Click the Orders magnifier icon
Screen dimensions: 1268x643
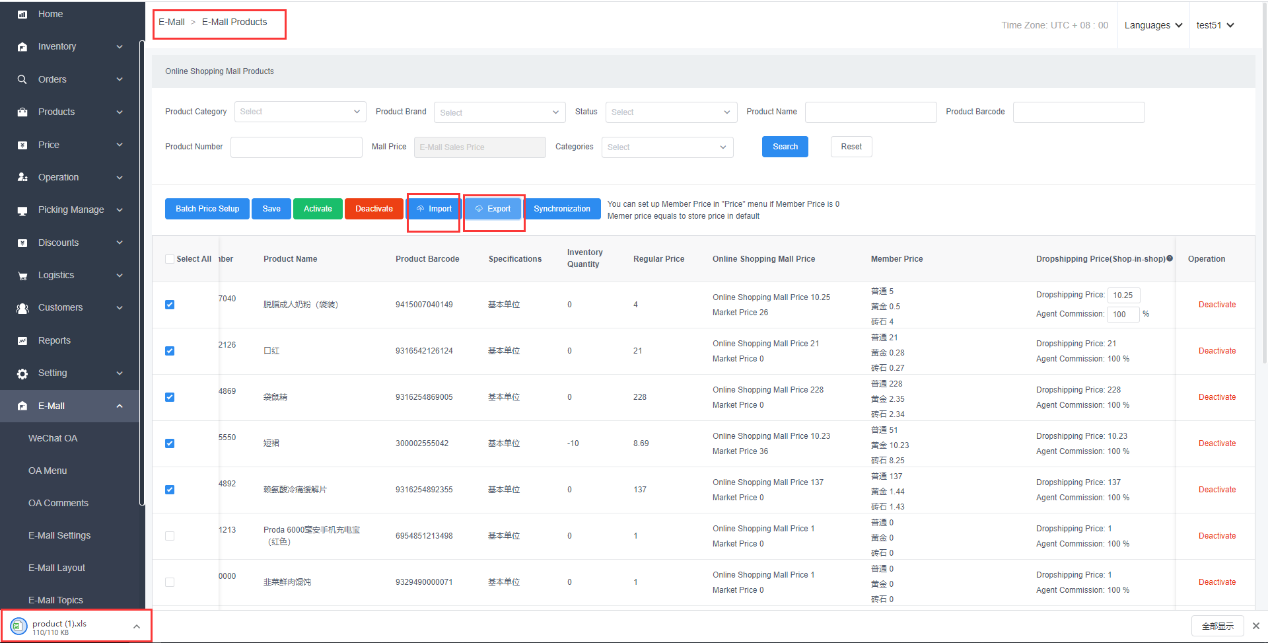[22, 79]
